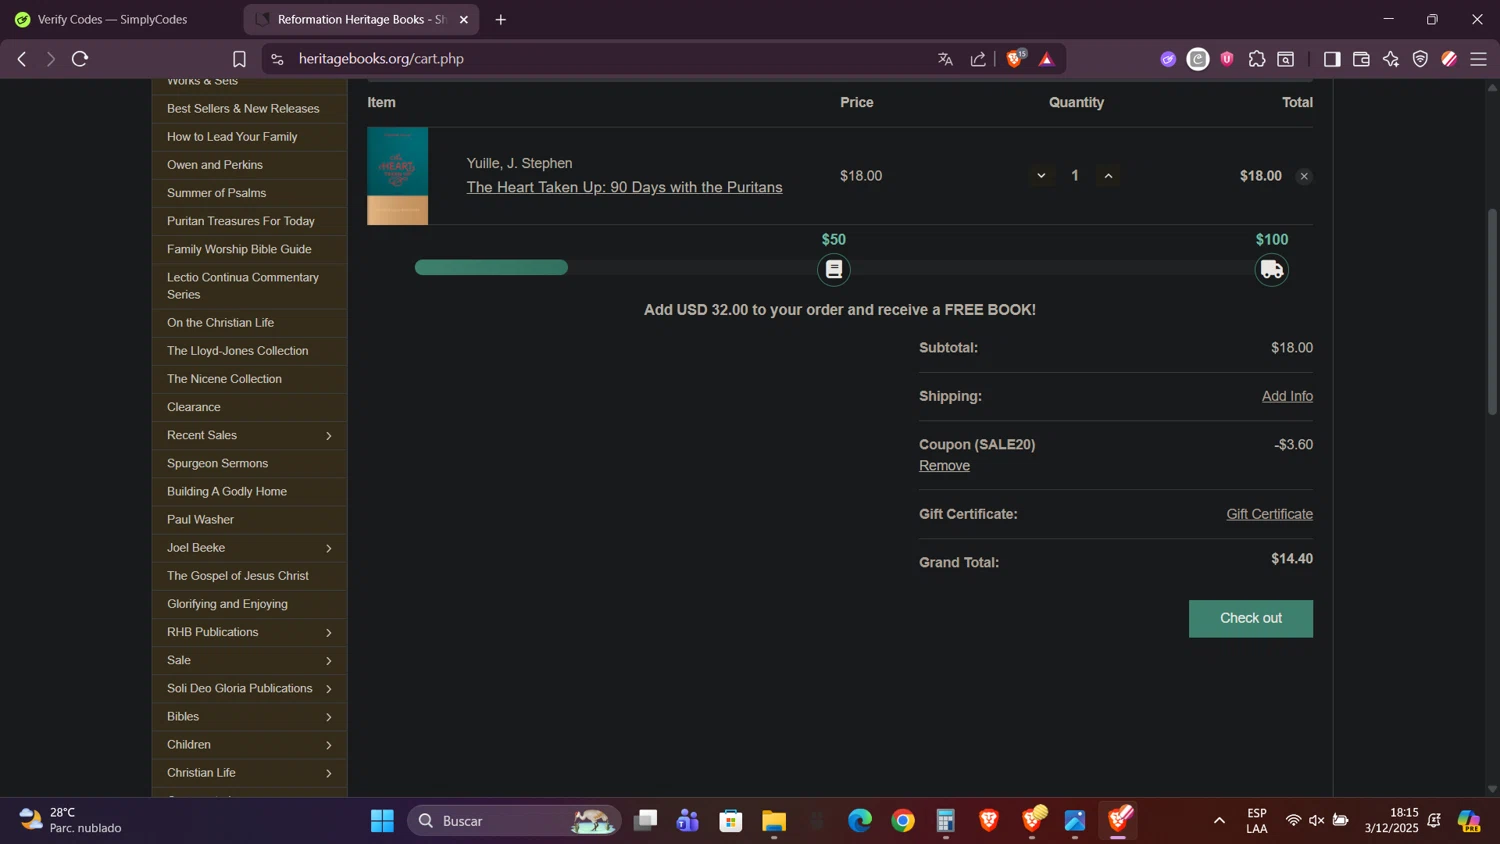Image resolution: width=1500 pixels, height=844 pixels.
Task: Show hidden system tray icons
Action: click(x=1219, y=821)
